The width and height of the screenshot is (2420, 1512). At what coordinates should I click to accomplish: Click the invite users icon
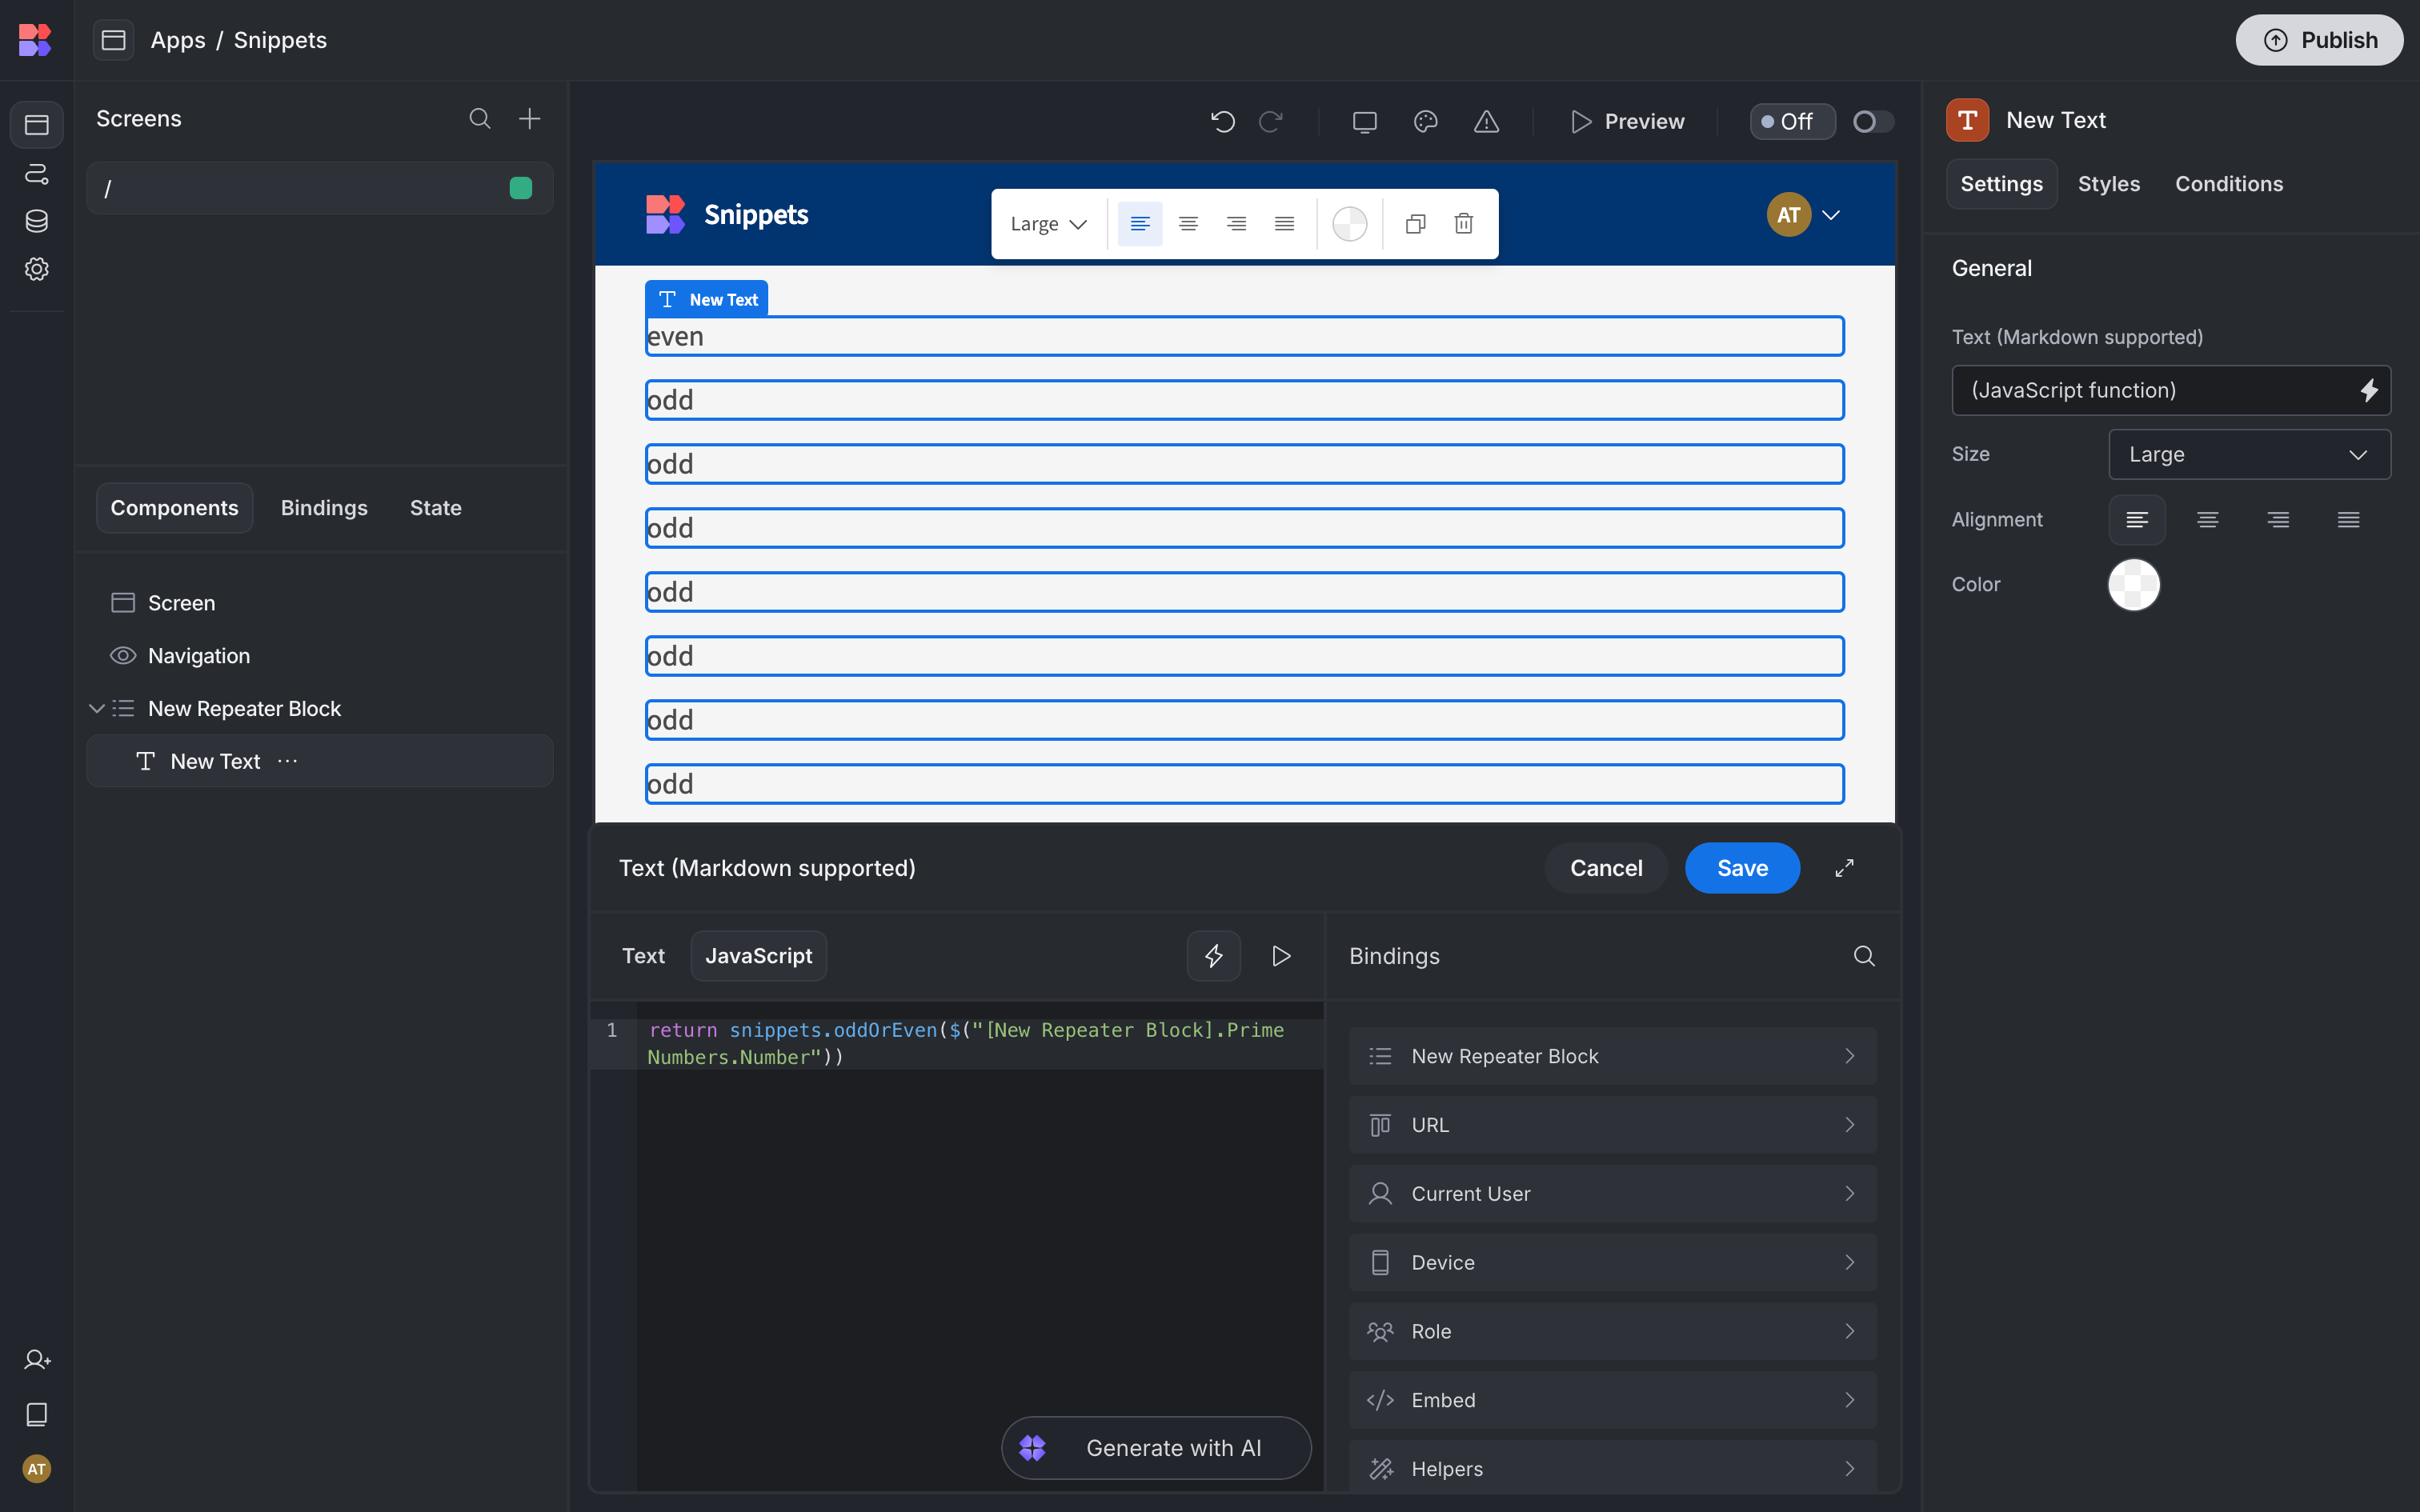click(37, 1360)
